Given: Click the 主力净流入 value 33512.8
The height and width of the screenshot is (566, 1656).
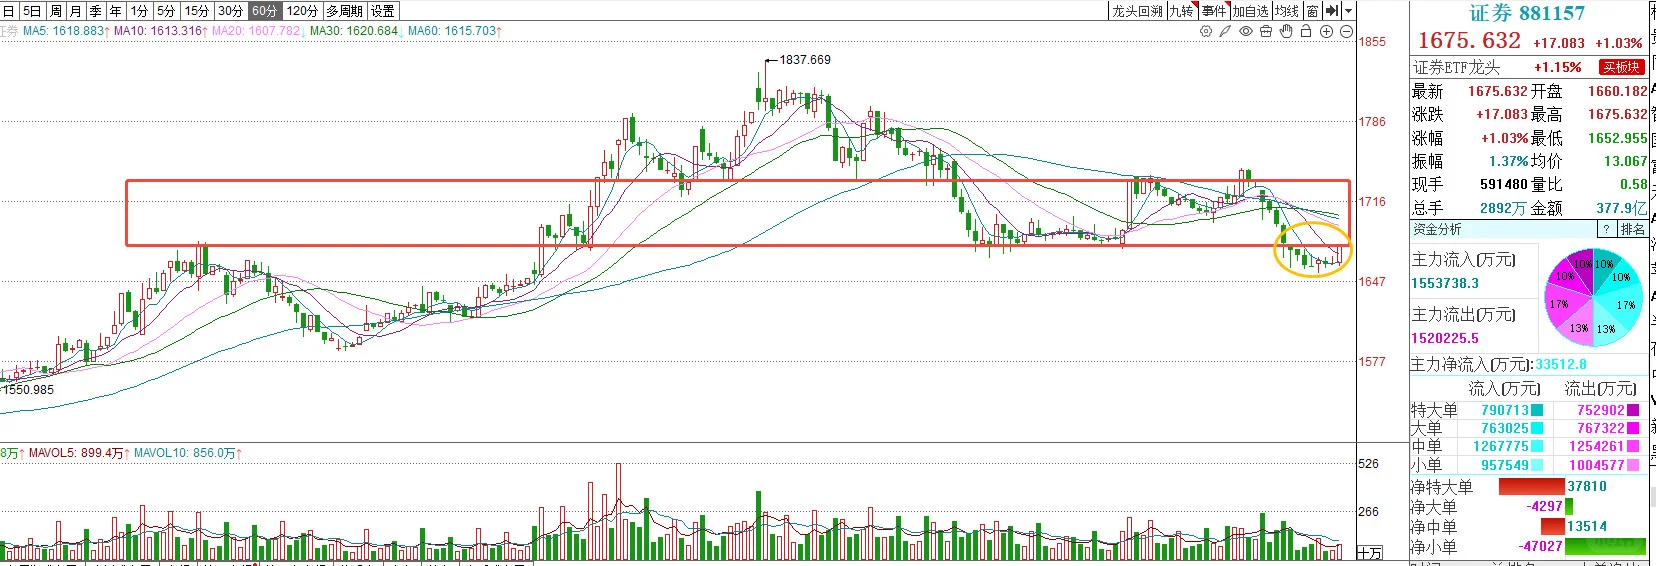Looking at the screenshot, I should pyautogui.click(x=1561, y=365).
